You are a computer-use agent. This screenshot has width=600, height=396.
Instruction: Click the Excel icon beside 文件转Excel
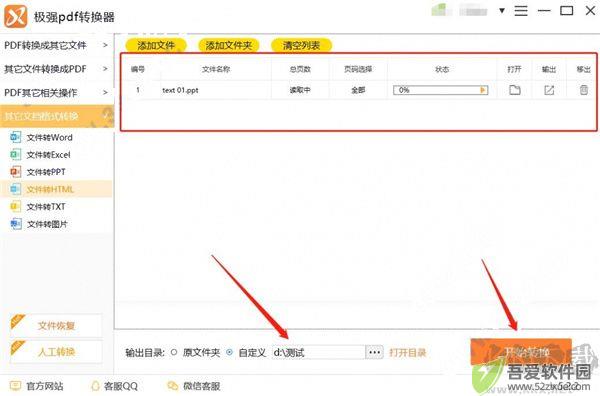[x=15, y=154]
